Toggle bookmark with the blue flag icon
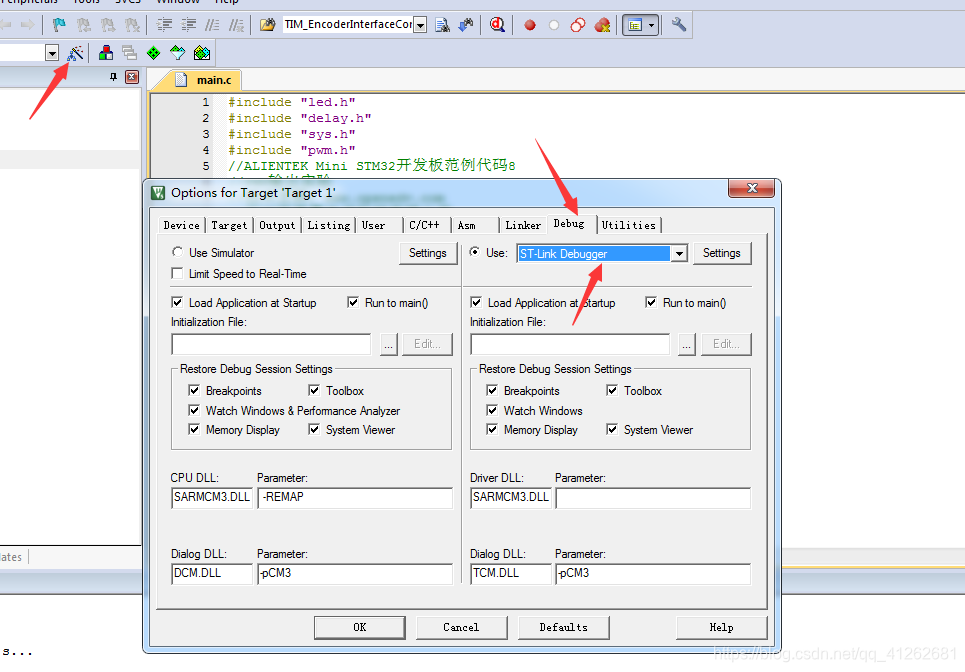 pyautogui.click(x=59, y=25)
